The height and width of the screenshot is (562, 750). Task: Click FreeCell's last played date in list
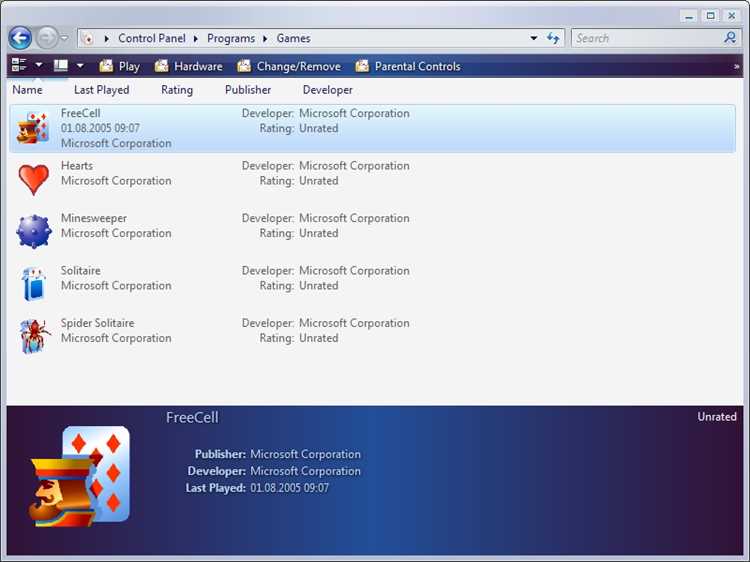[100, 128]
